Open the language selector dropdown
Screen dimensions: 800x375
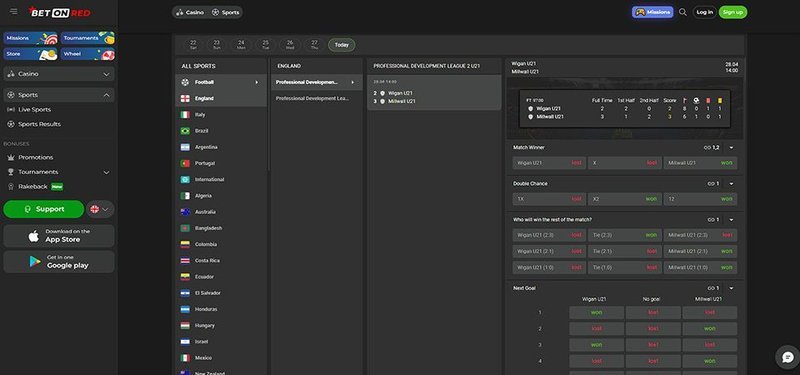point(100,209)
